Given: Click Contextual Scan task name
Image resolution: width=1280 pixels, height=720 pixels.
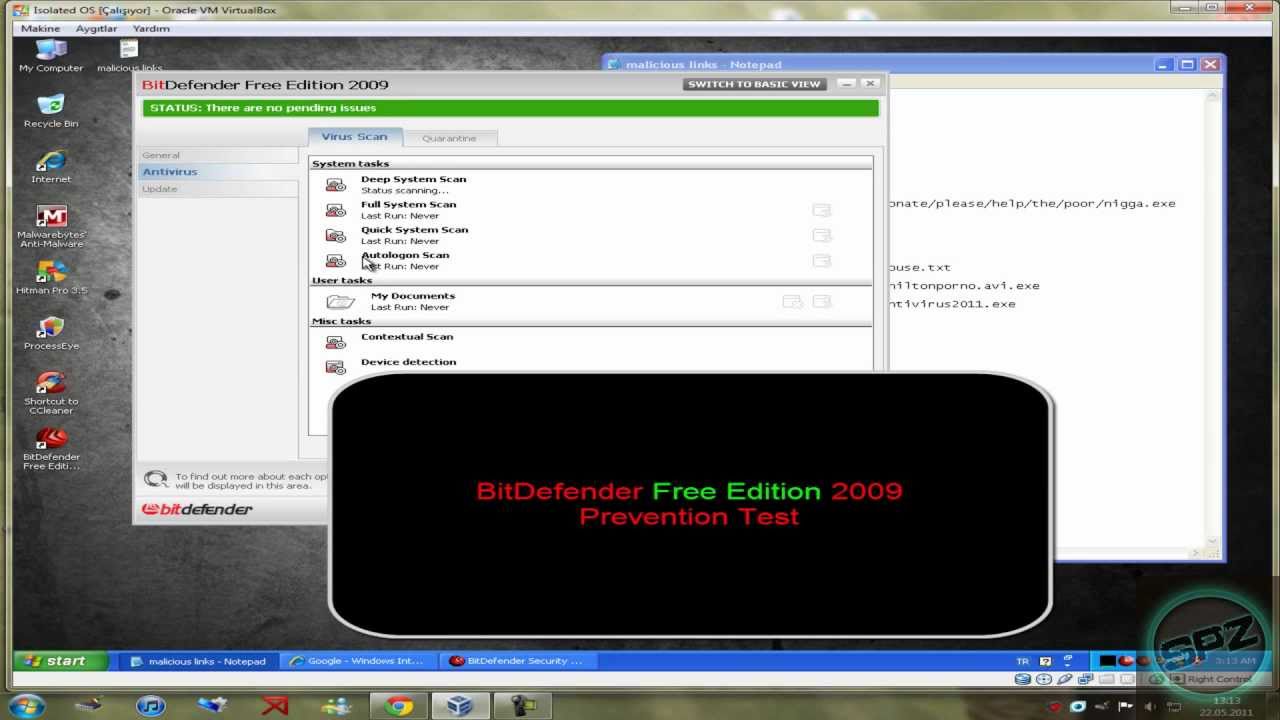Looking at the screenshot, I should [x=407, y=337].
